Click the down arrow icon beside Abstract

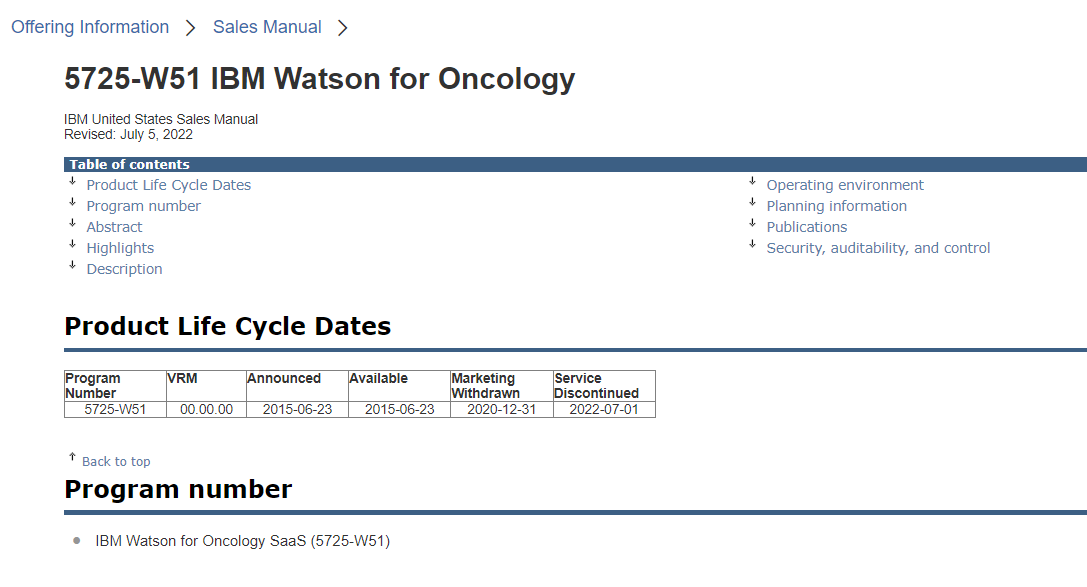click(x=72, y=223)
